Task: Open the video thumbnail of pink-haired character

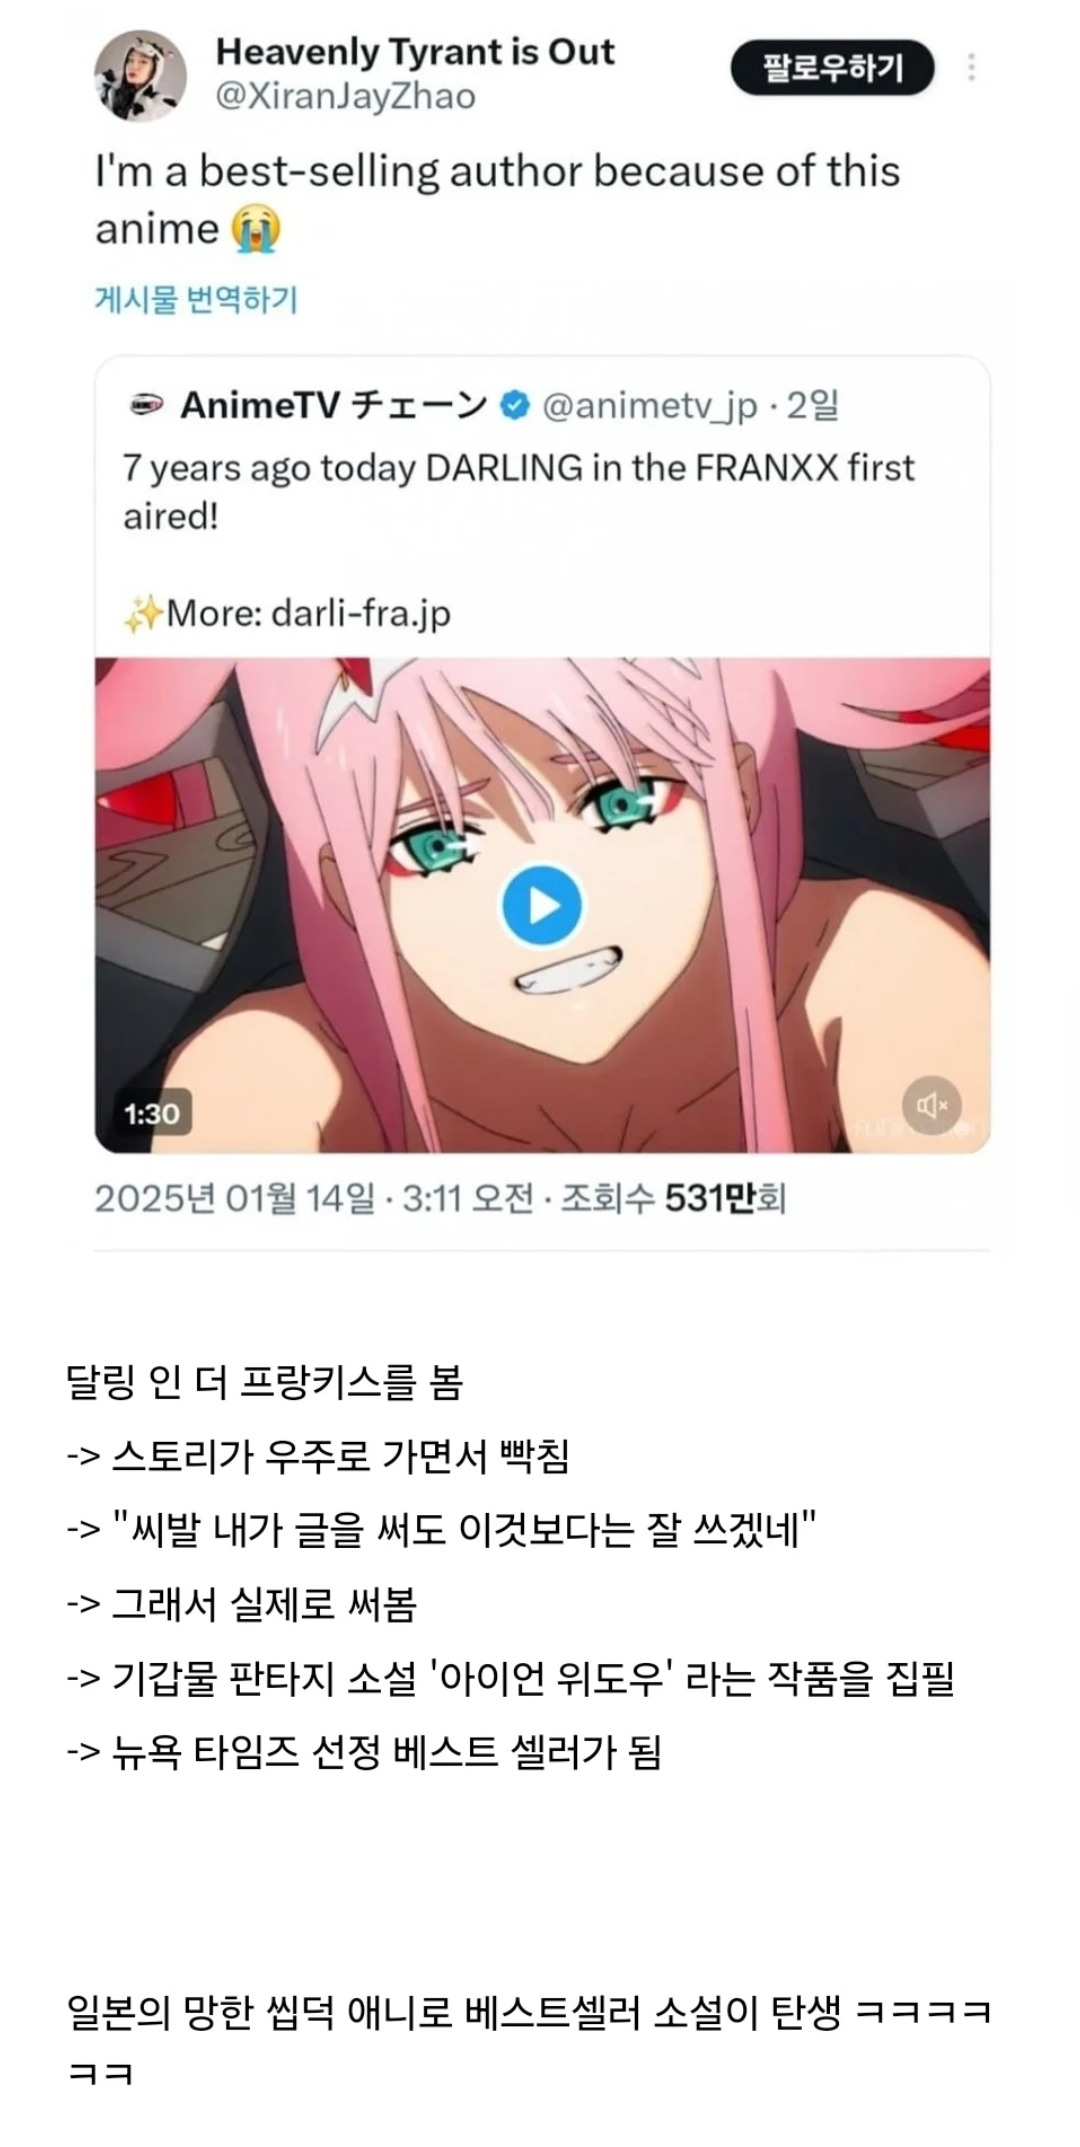Action: coord(542,905)
